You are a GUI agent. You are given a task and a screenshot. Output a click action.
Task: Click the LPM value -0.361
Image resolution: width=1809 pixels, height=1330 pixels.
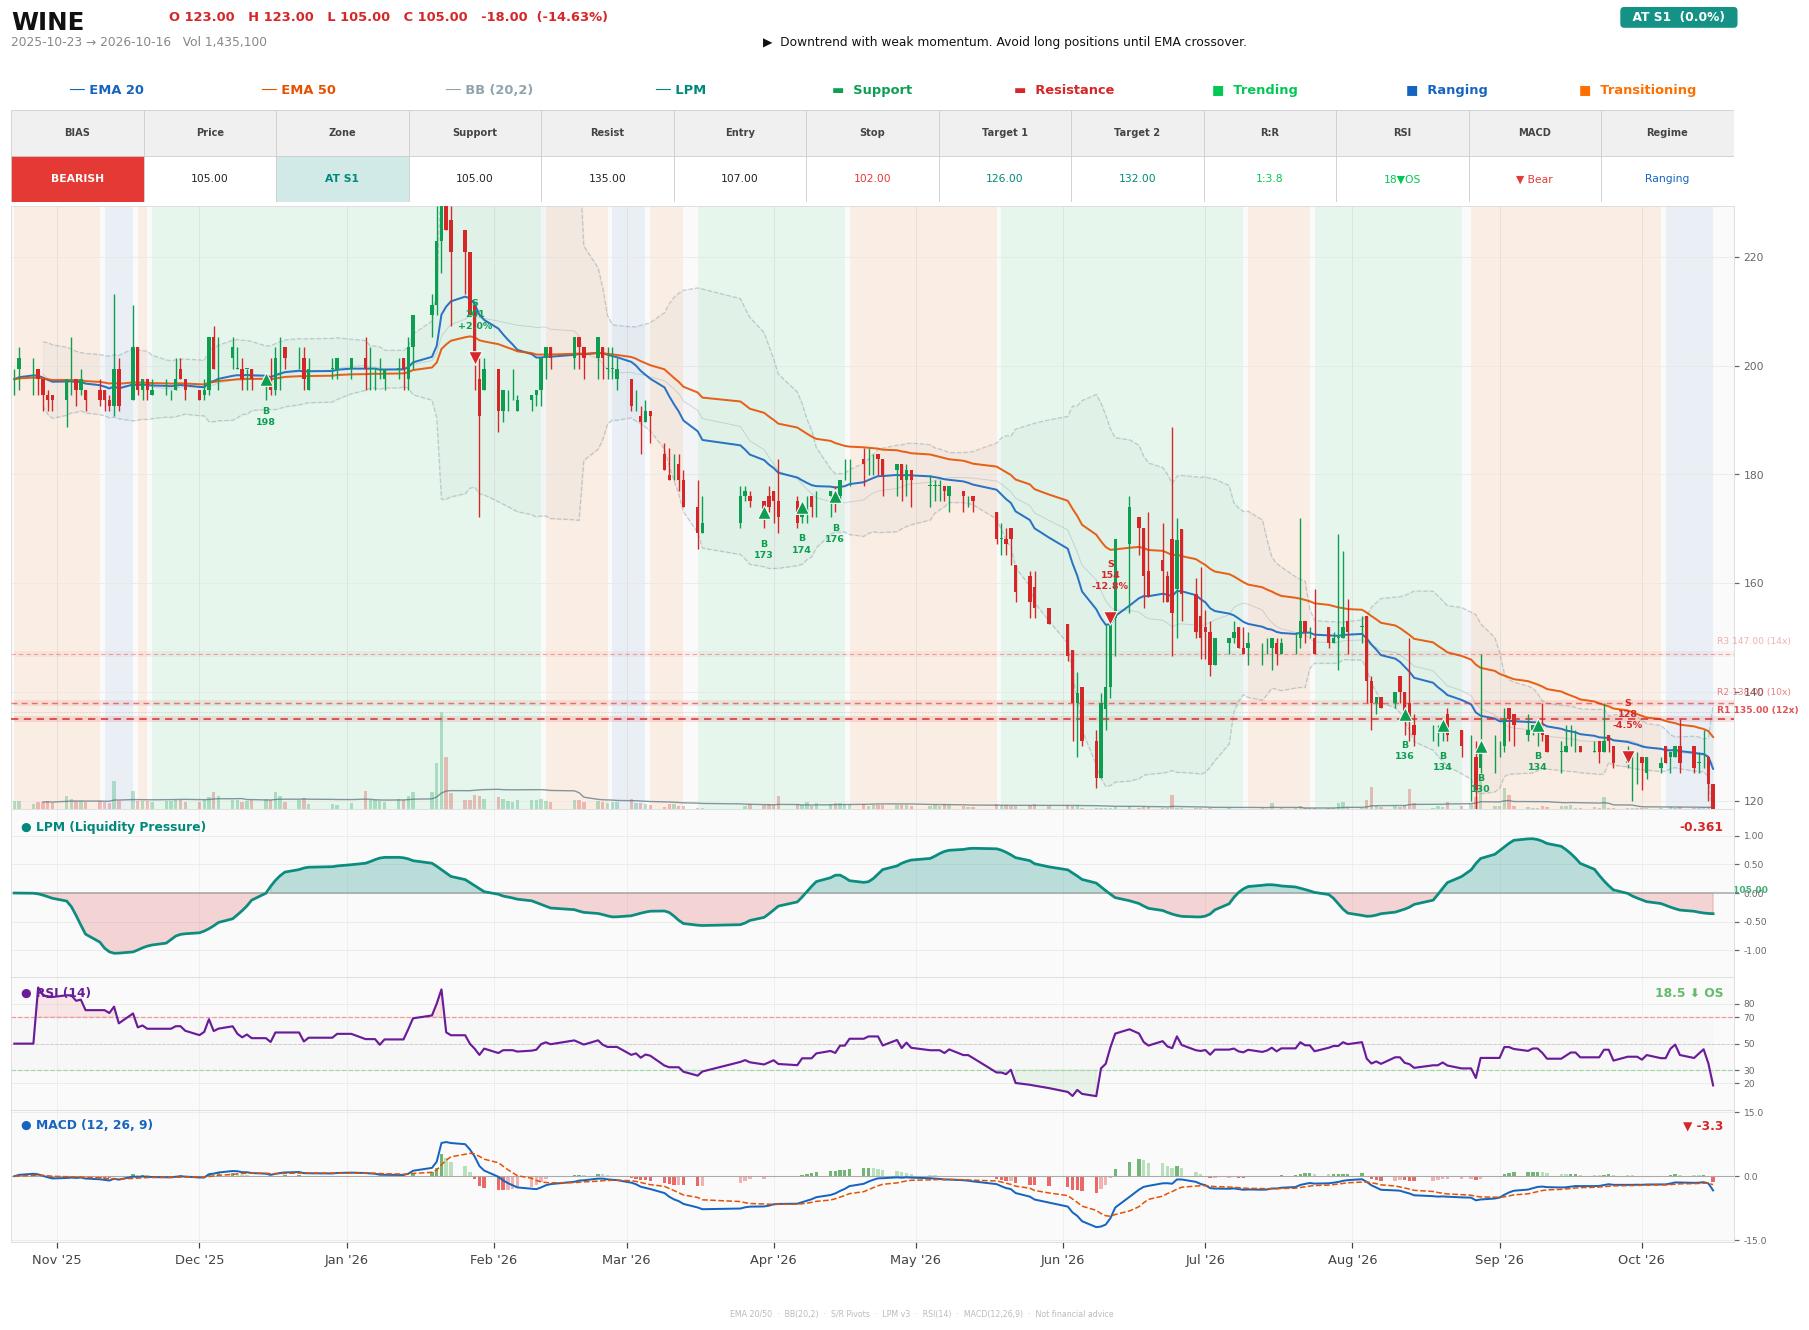pos(1701,827)
